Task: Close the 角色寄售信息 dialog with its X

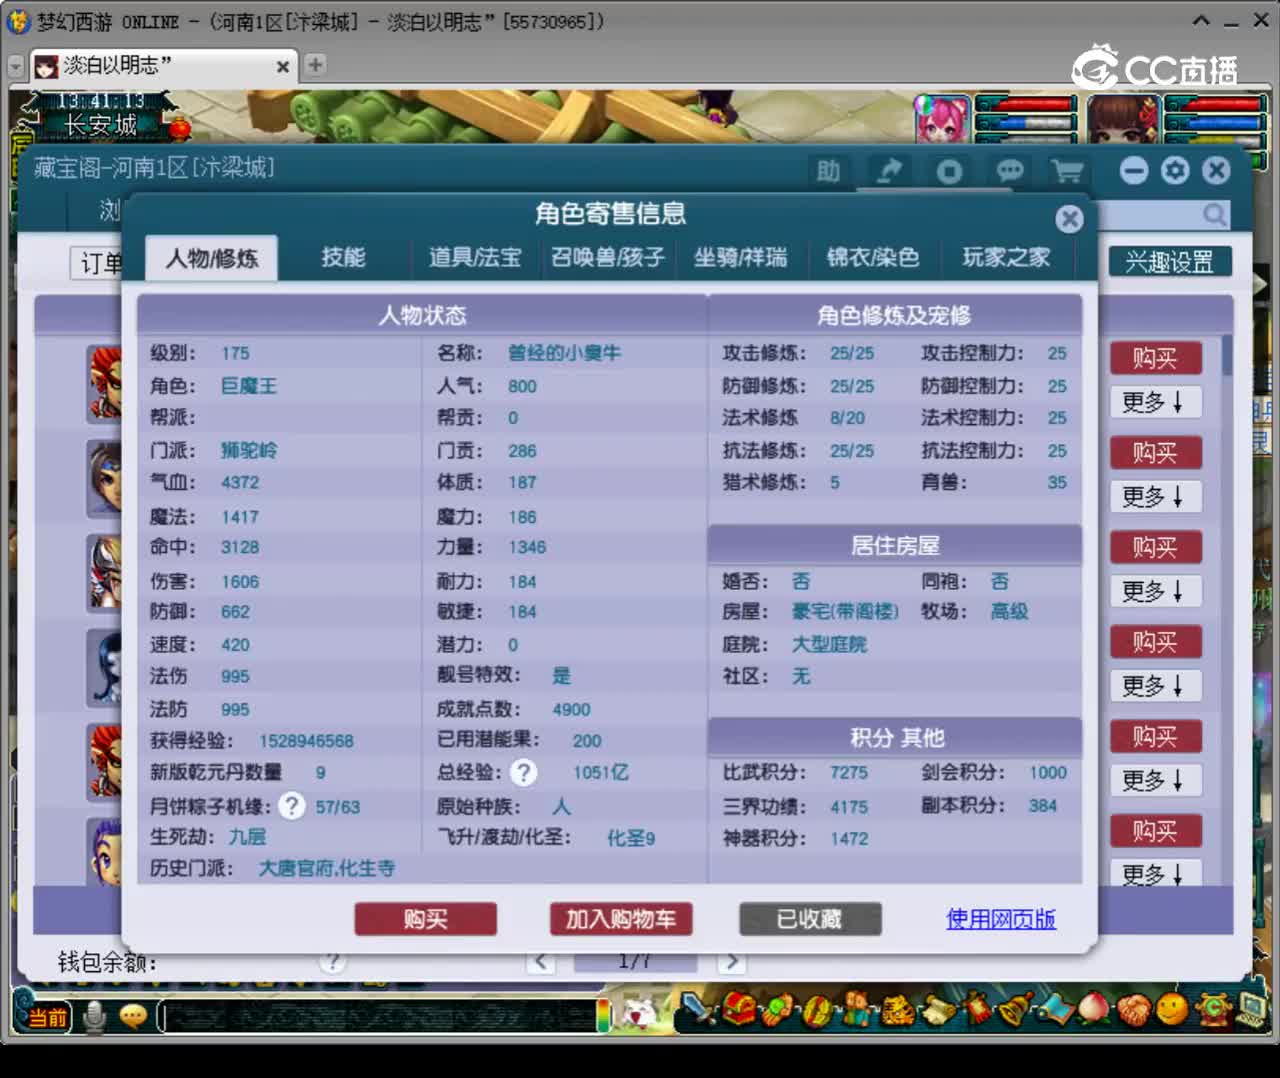Action: tap(1069, 218)
